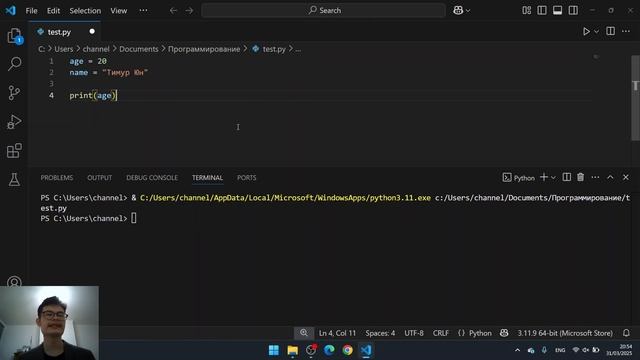Go back with the left arrow
Screen dimensions: 640x360
point(173,11)
